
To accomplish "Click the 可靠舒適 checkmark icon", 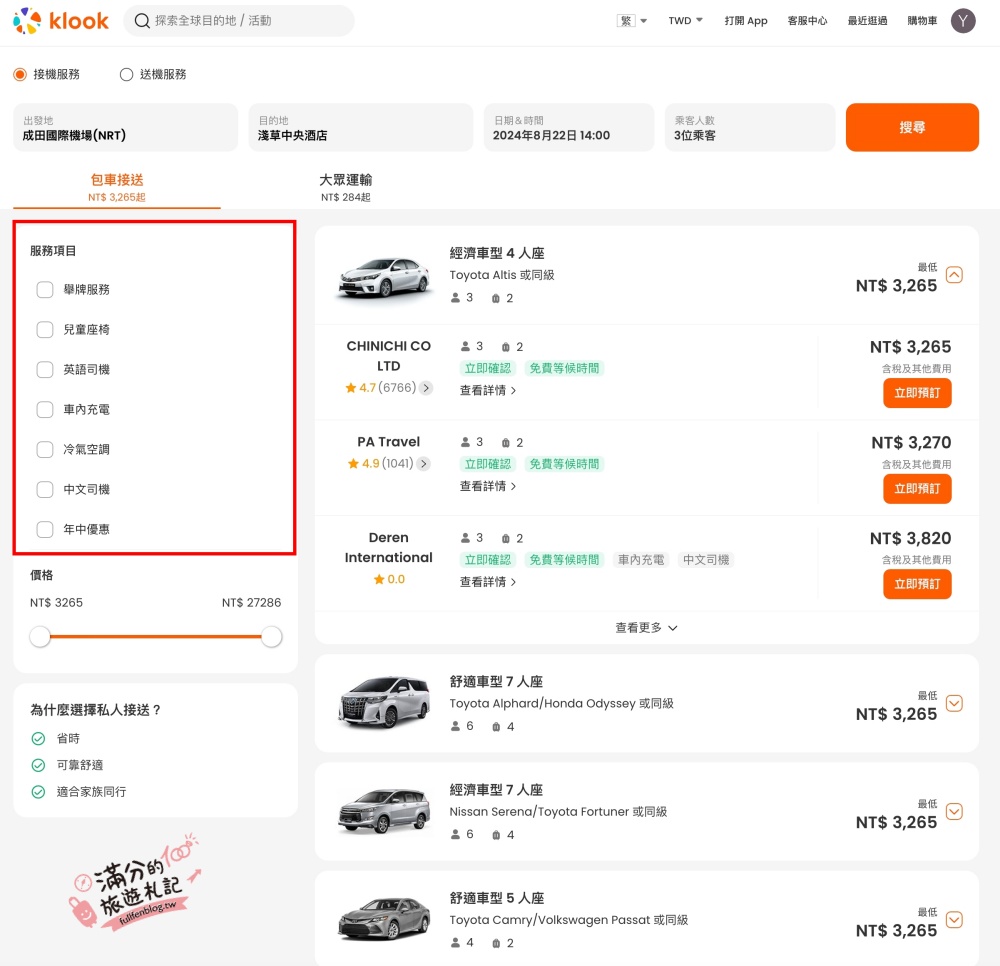I will click(x=38, y=765).
